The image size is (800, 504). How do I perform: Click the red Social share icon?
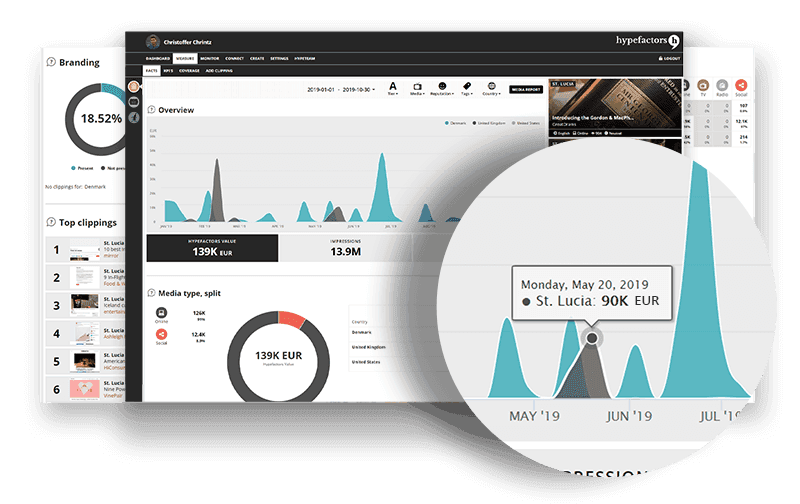(741, 87)
